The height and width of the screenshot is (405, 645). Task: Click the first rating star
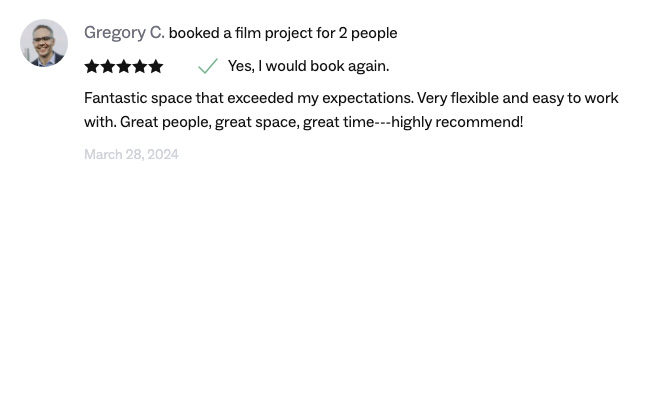click(x=92, y=67)
